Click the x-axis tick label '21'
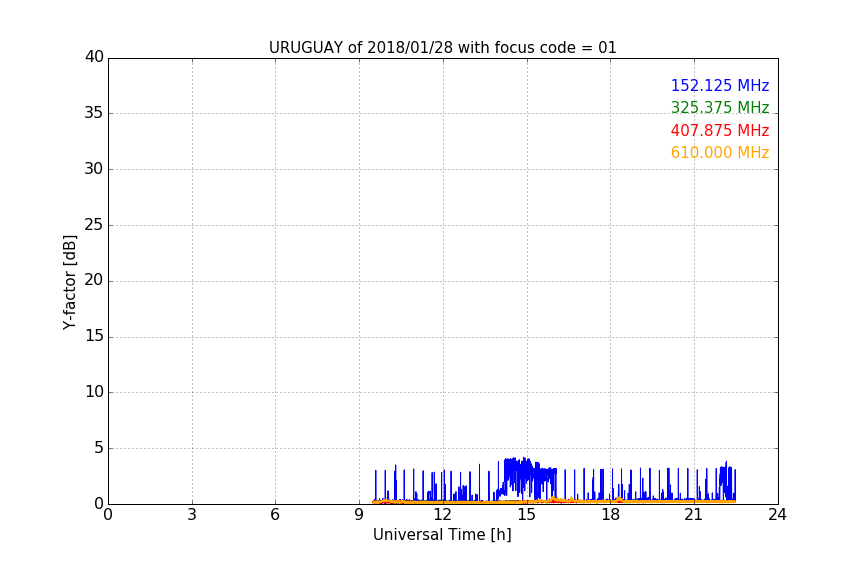Viewport: 864px width, 576px height. tap(694, 515)
